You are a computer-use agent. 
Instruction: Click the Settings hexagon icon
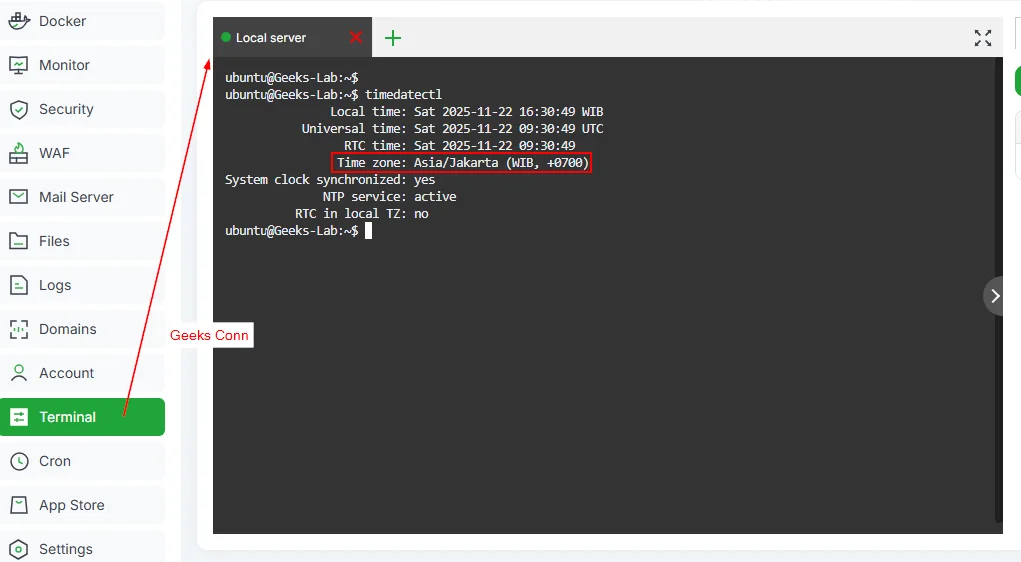click(19, 549)
